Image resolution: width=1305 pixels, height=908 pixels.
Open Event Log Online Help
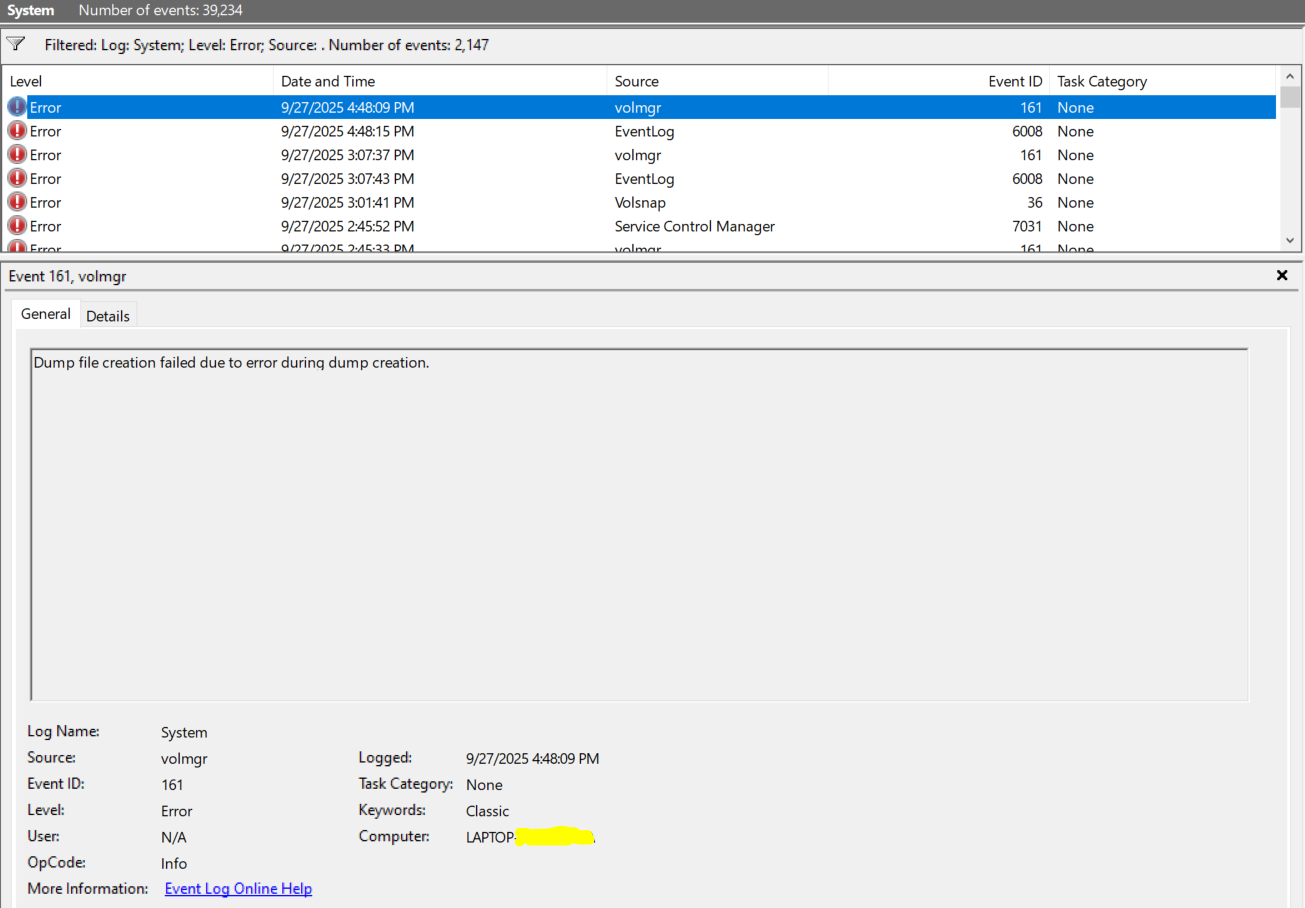pos(238,888)
